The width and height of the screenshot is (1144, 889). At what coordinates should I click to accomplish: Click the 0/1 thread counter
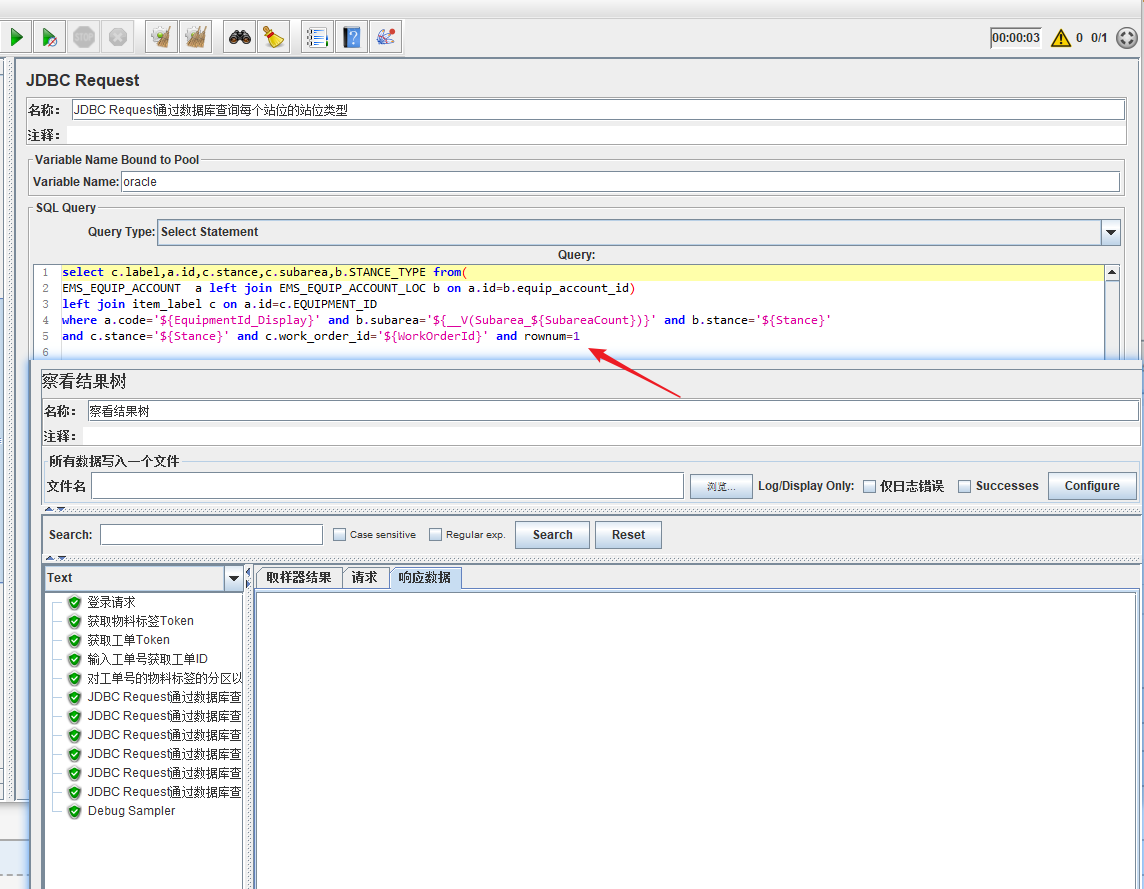1099,37
